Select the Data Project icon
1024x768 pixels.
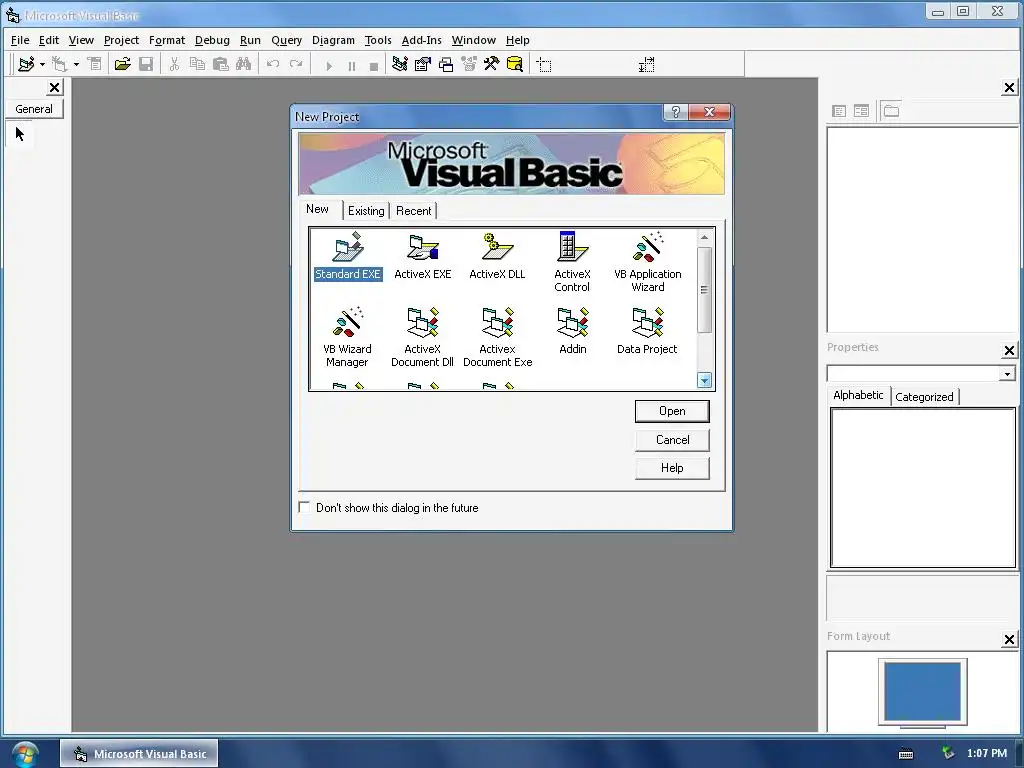point(647,331)
